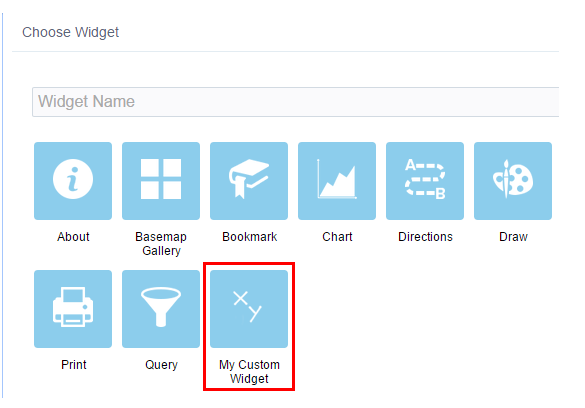Select the My Custom Widget XY icon
585x408 pixels.
click(249, 309)
